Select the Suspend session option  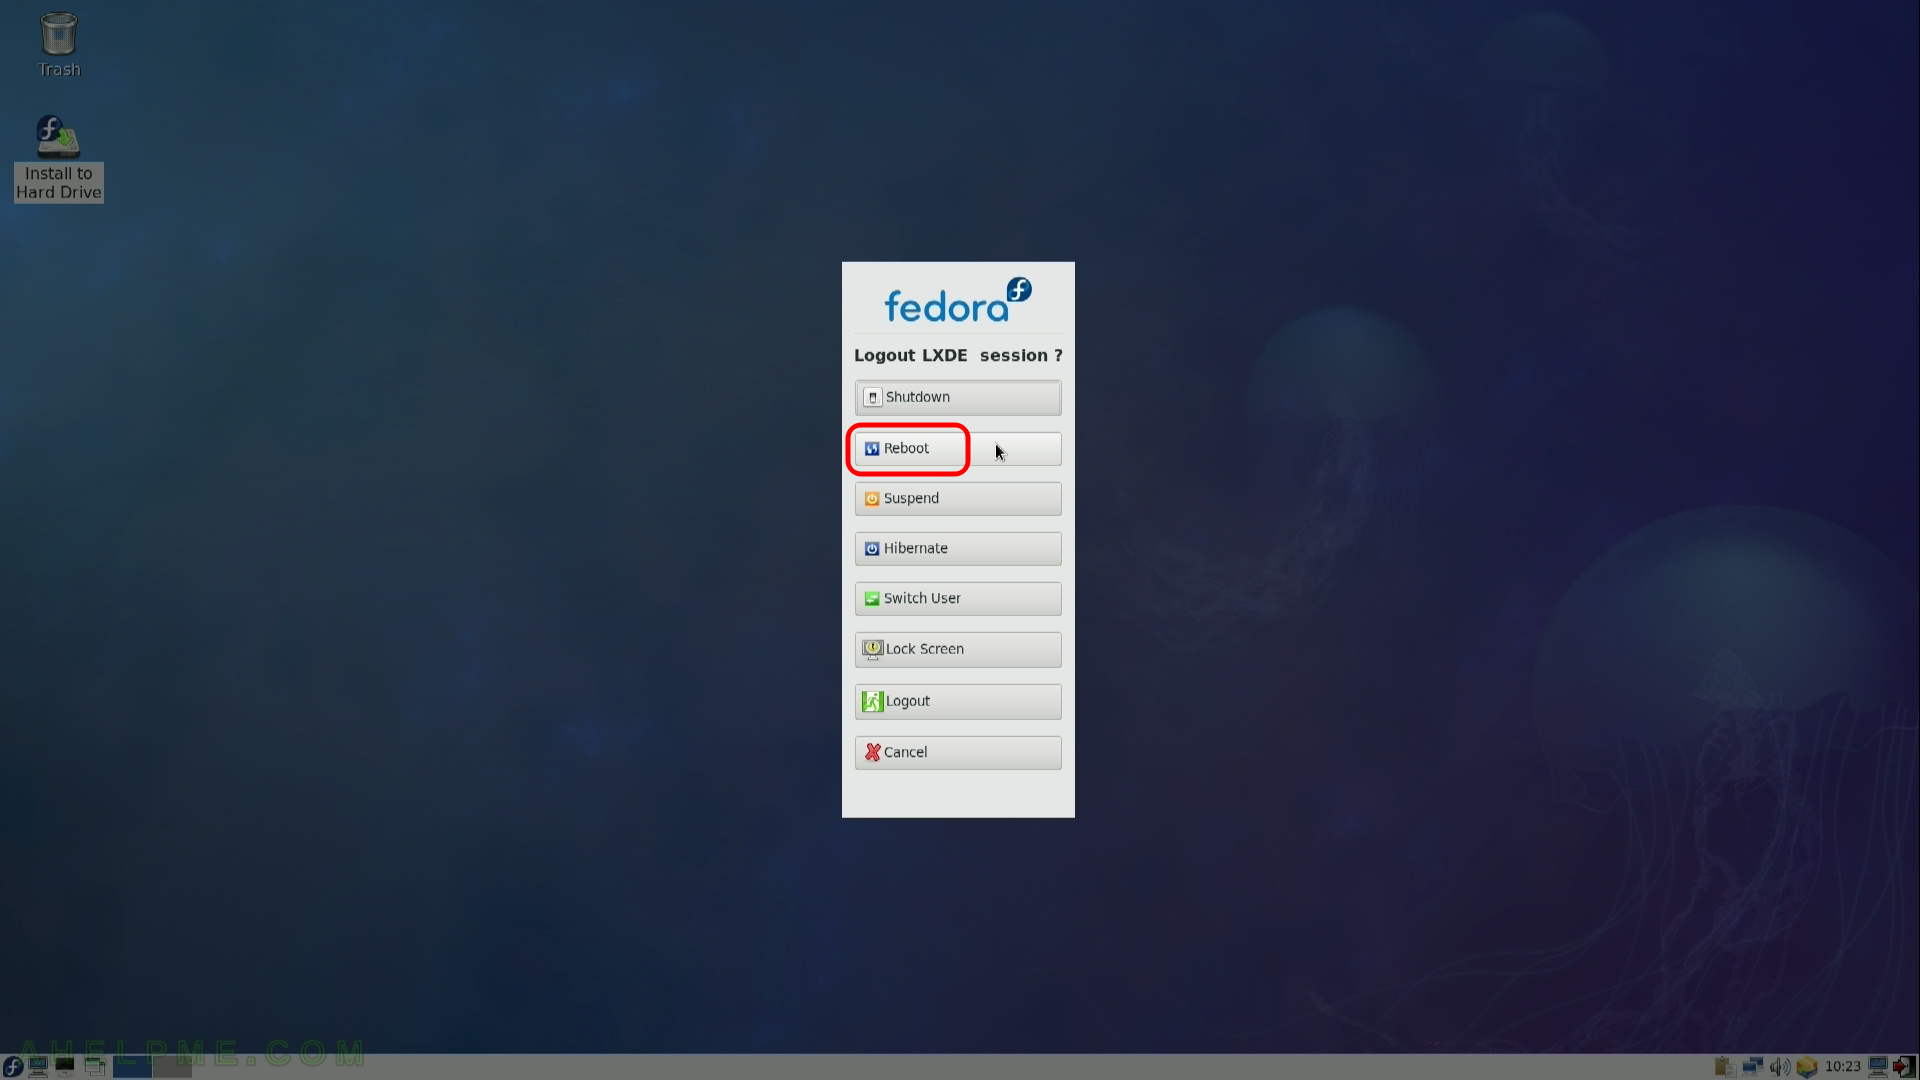pyautogui.click(x=959, y=497)
